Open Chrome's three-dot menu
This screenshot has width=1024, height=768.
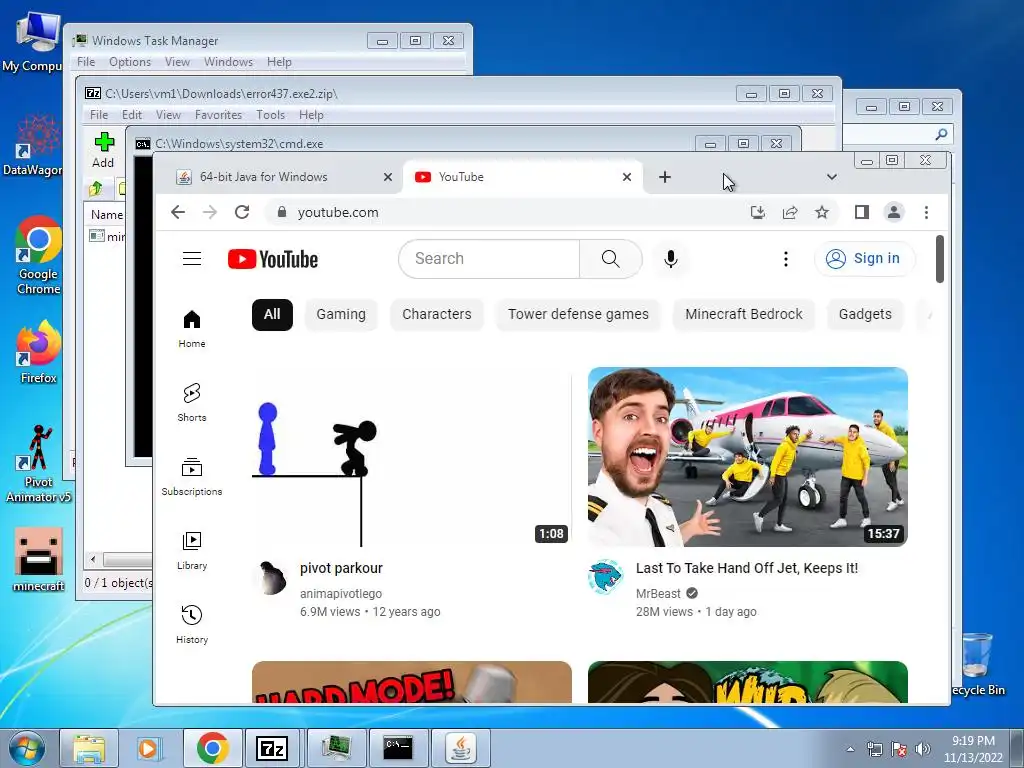pos(926,212)
